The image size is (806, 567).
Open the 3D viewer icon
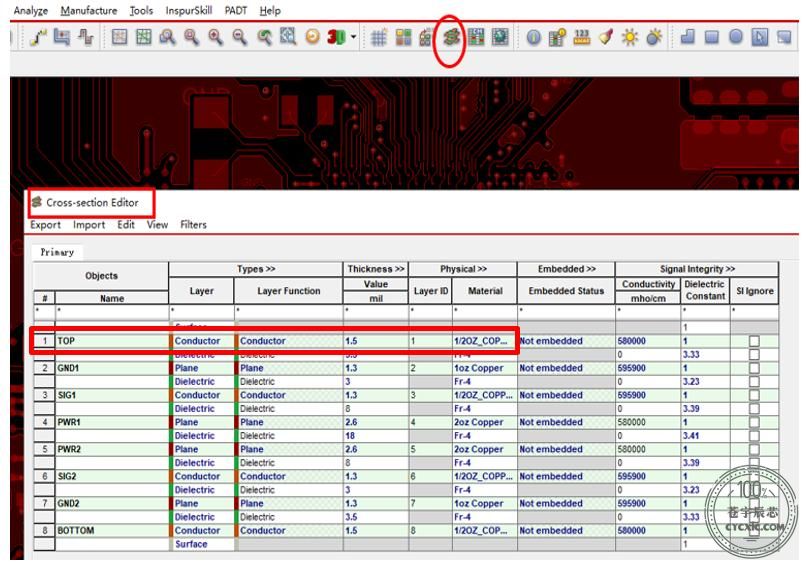[x=337, y=38]
